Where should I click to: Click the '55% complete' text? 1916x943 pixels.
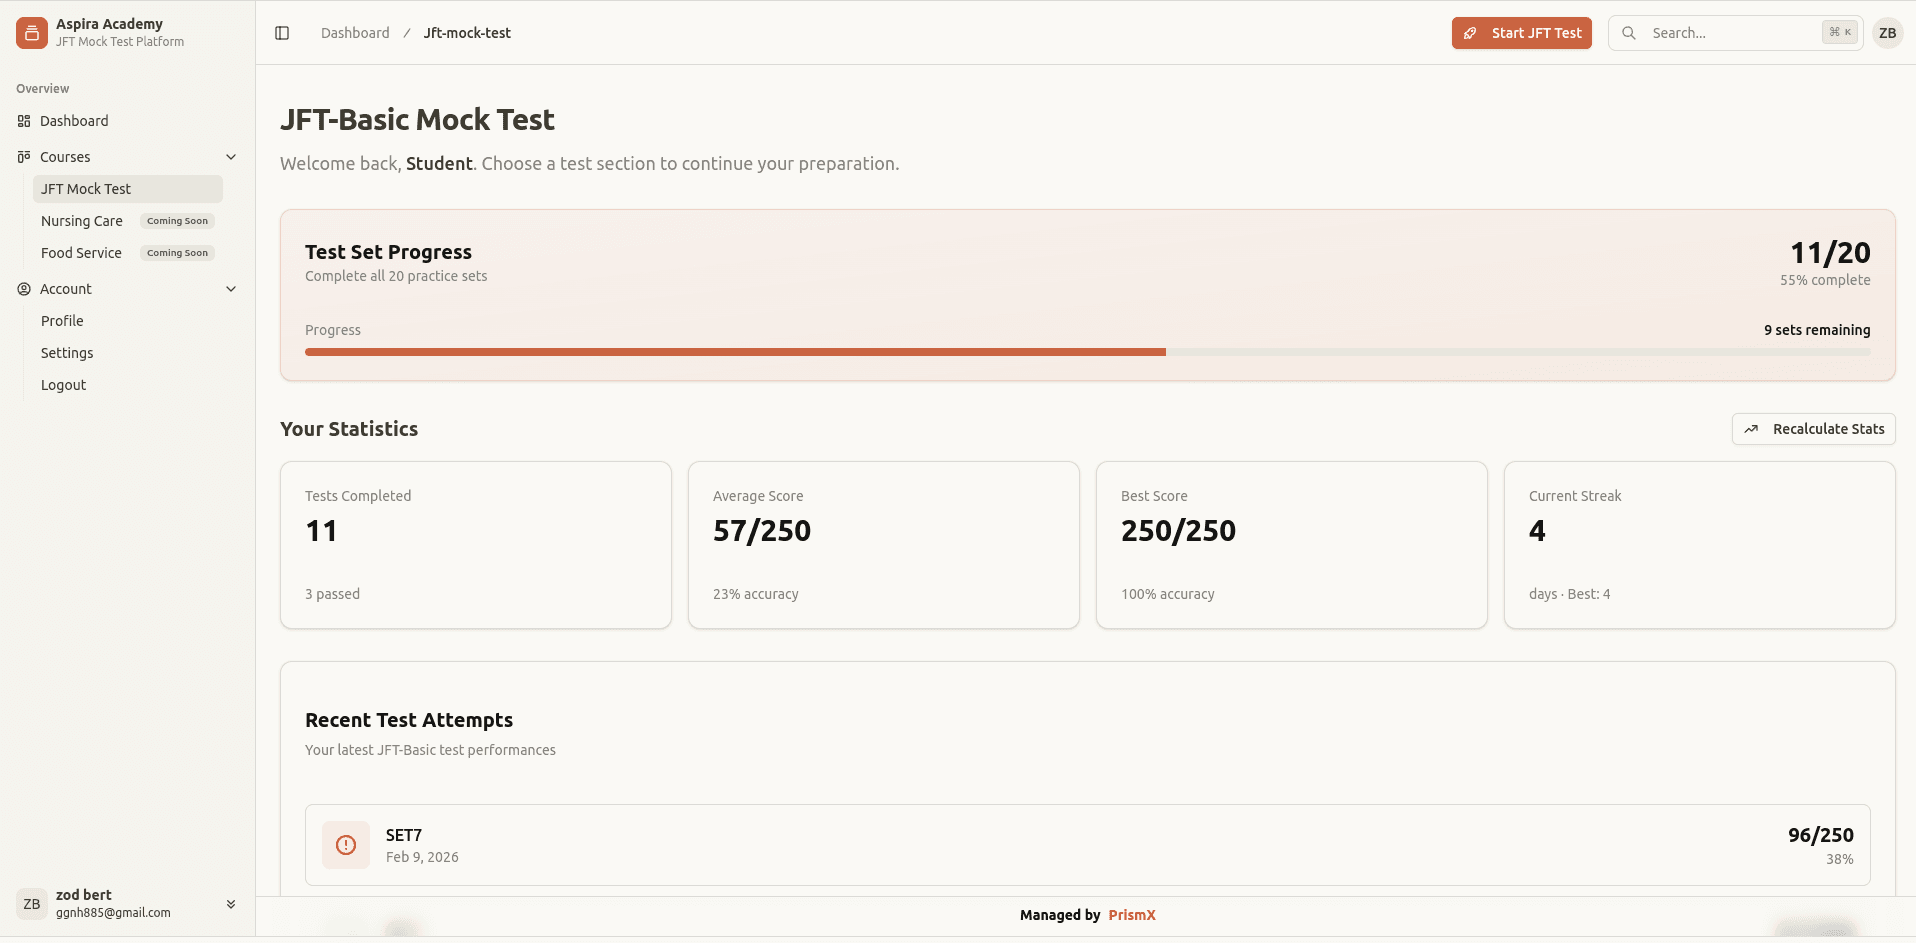click(x=1825, y=280)
